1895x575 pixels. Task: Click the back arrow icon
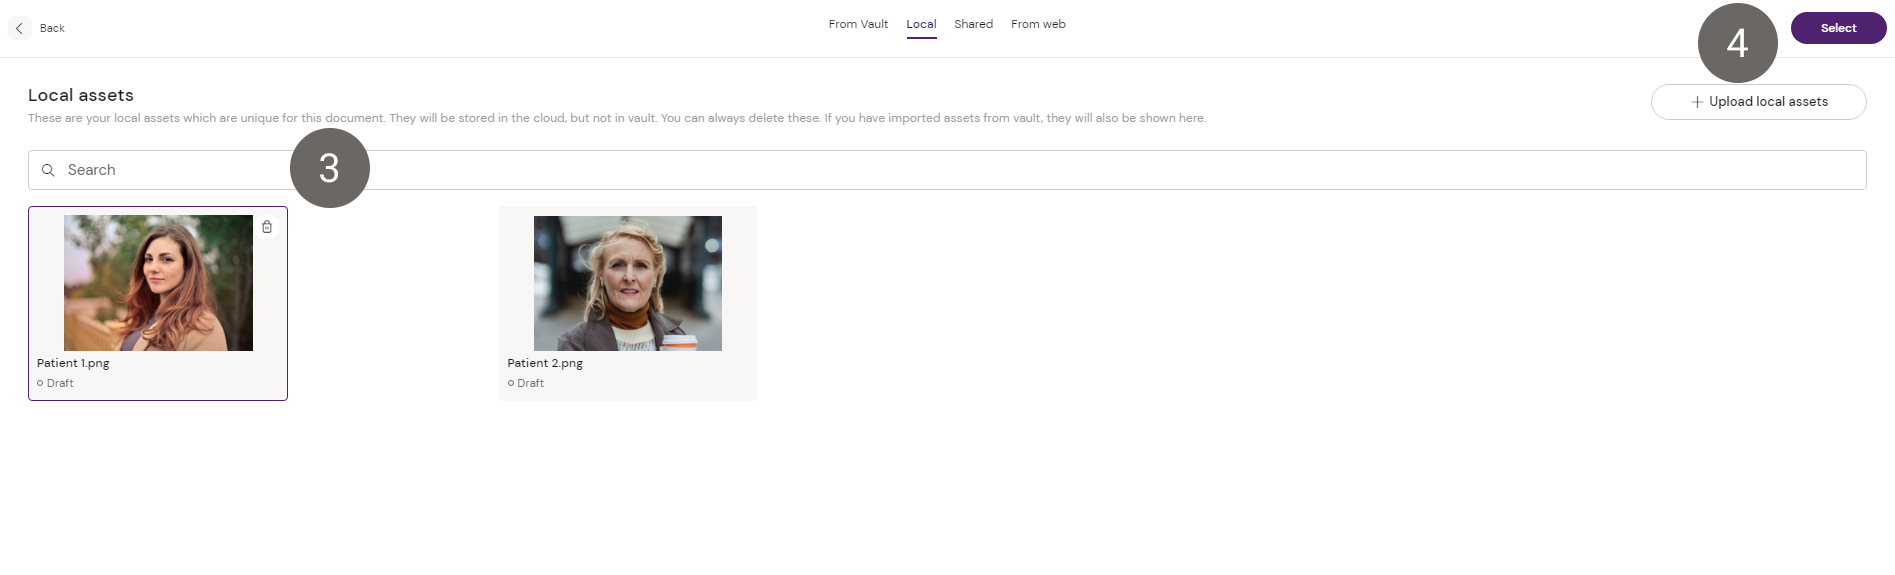click(x=19, y=28)
